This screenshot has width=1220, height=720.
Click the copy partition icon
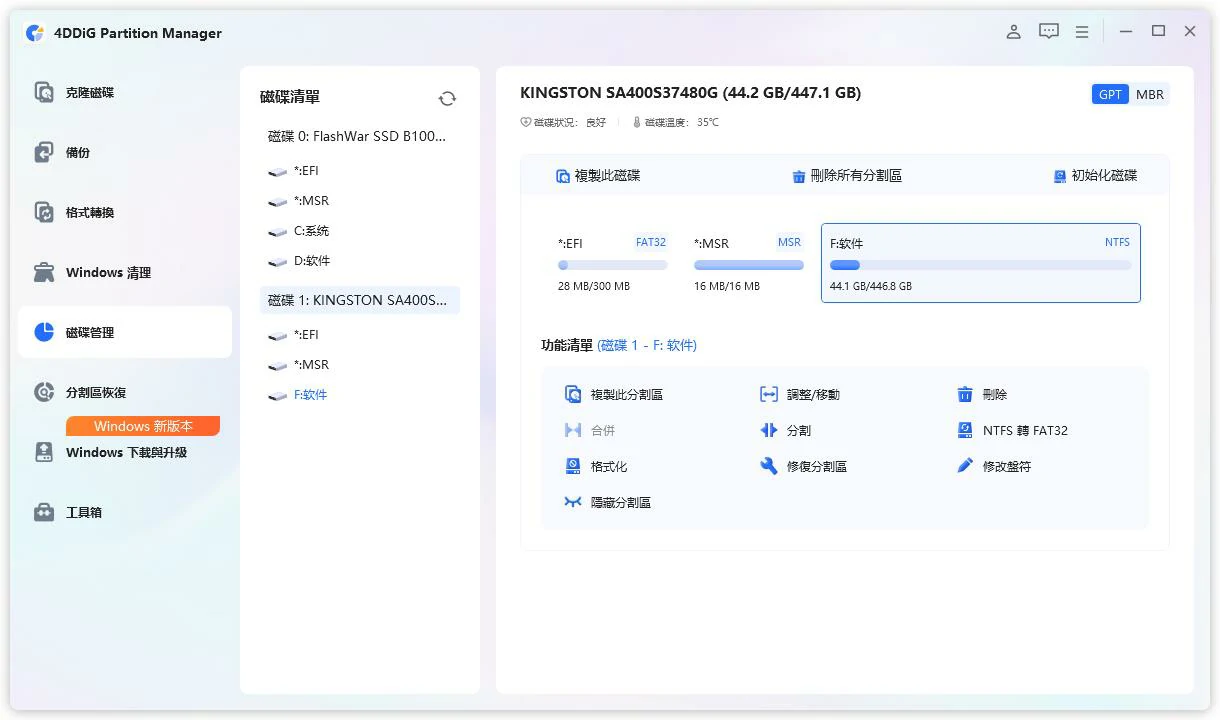(x=573, y=395)
